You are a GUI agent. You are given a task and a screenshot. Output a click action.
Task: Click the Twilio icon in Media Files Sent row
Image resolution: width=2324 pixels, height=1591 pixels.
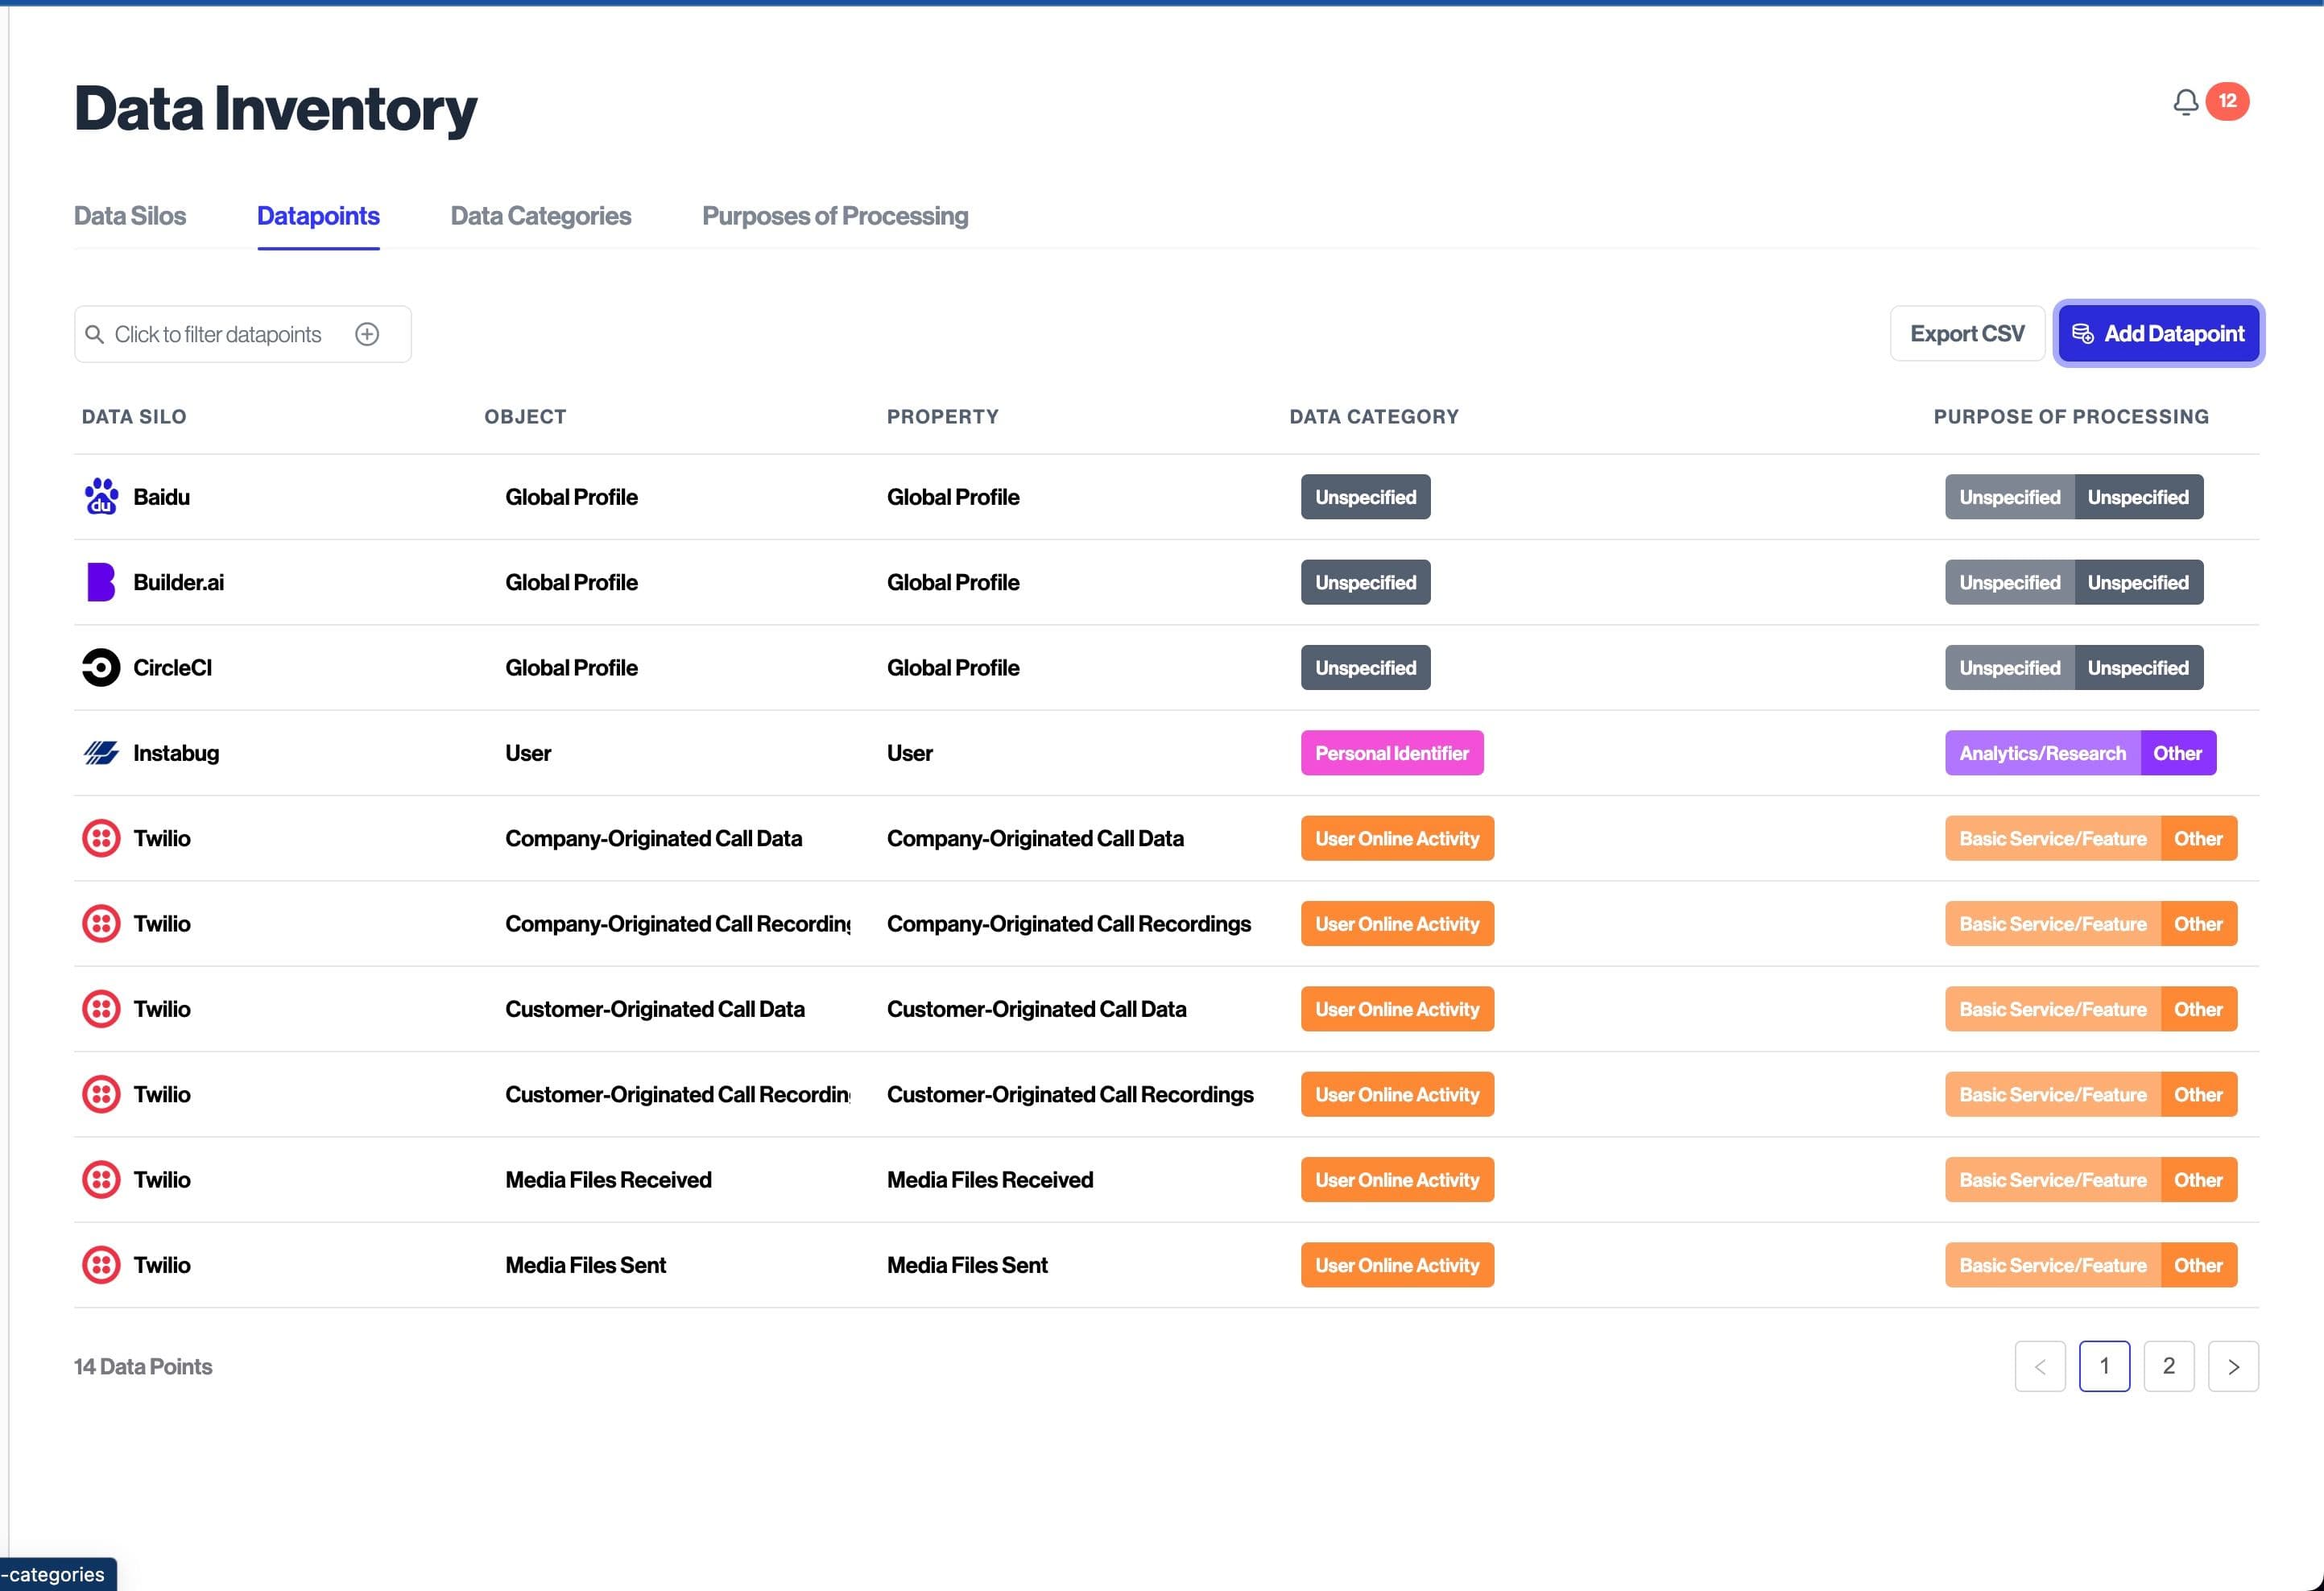point(101,1265)
